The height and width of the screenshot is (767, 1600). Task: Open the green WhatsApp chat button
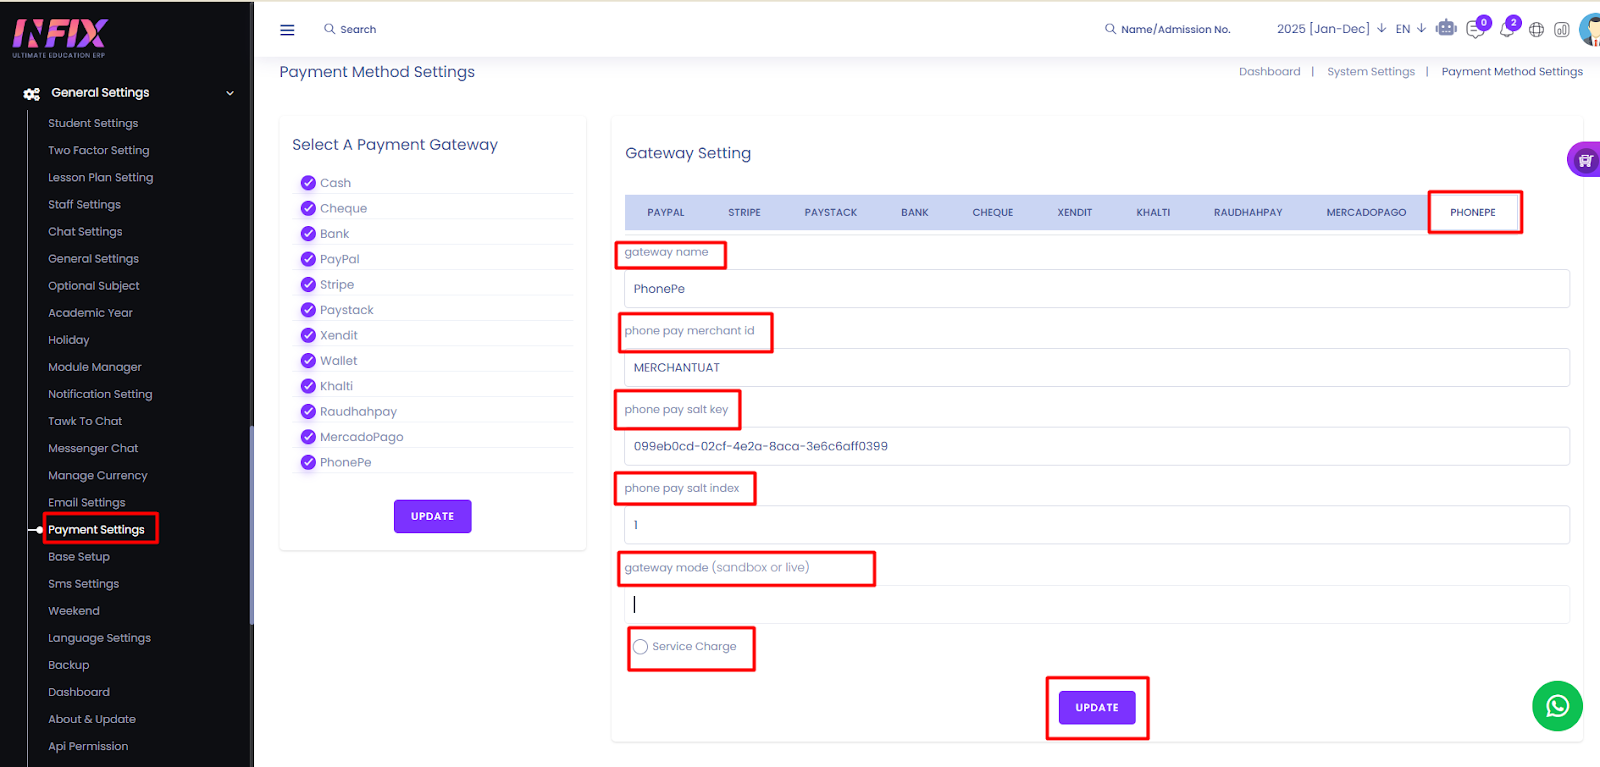click(x=1557, y=706)
